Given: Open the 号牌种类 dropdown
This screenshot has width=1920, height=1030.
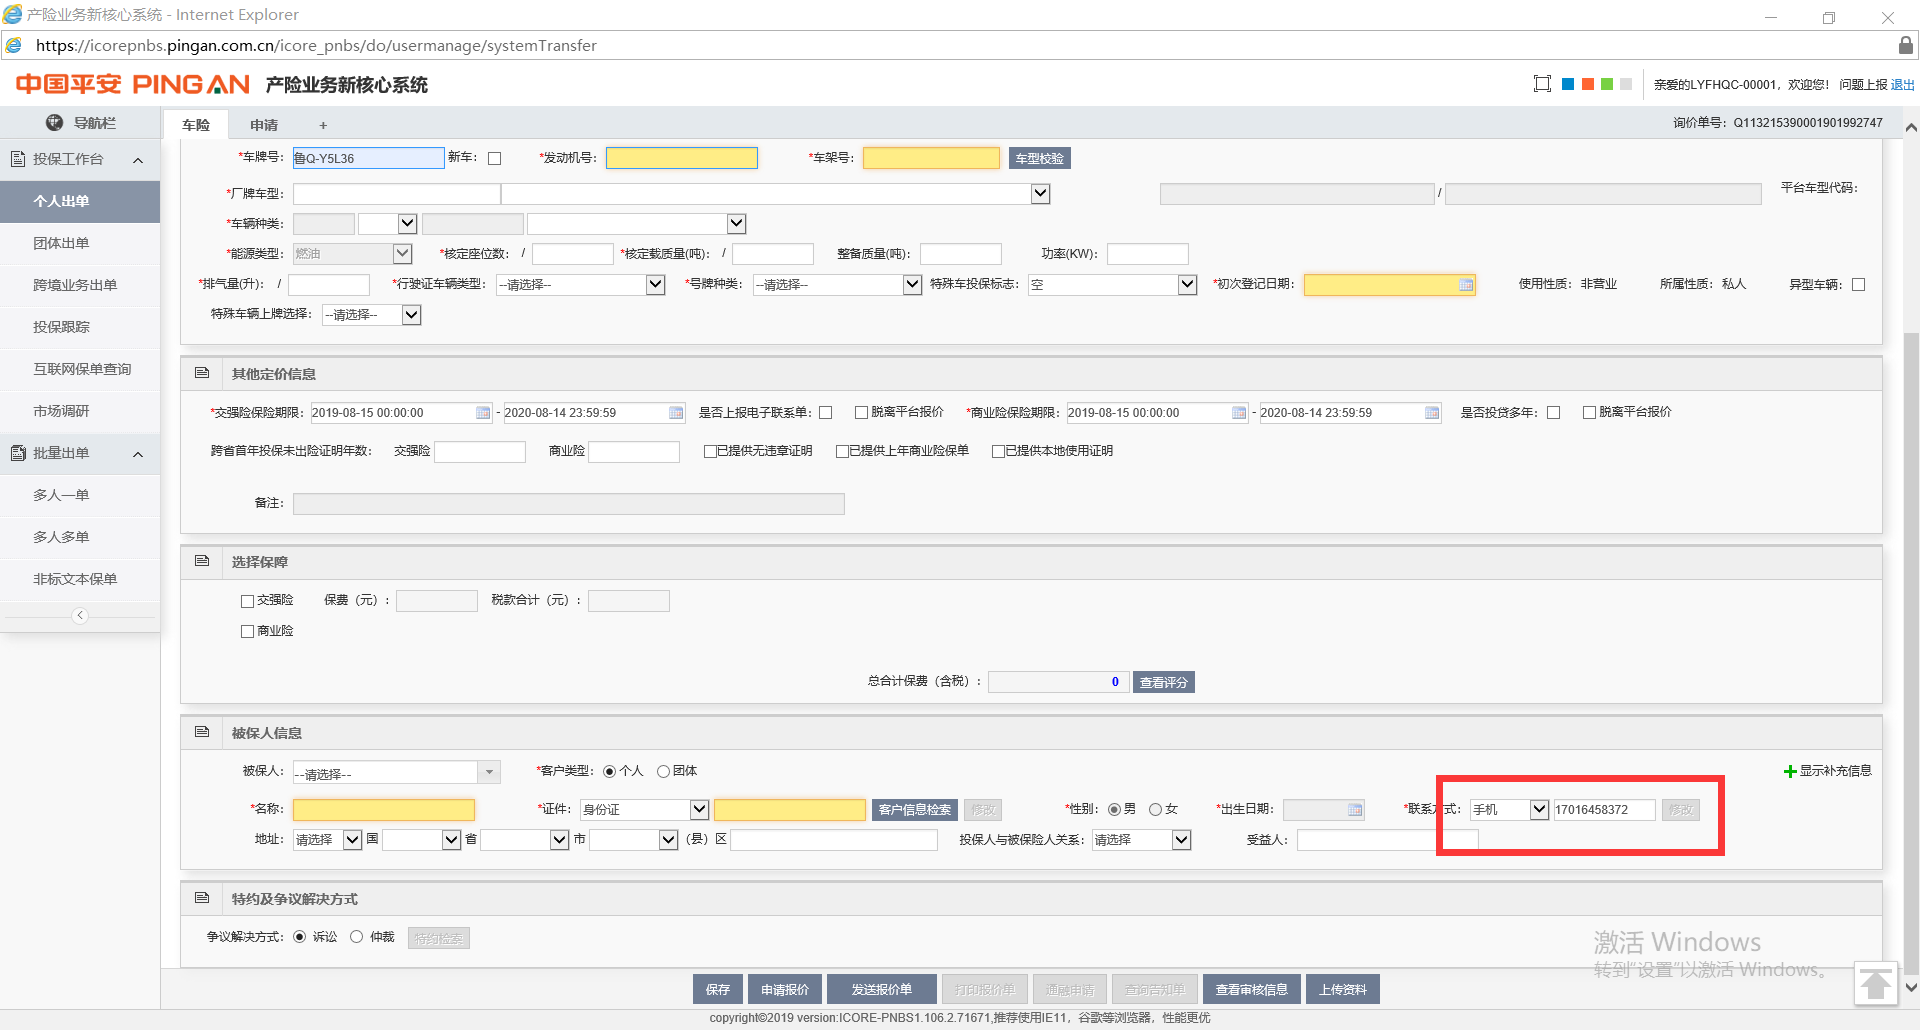Looking at the screenshot, I should click(x=912, y=285).
